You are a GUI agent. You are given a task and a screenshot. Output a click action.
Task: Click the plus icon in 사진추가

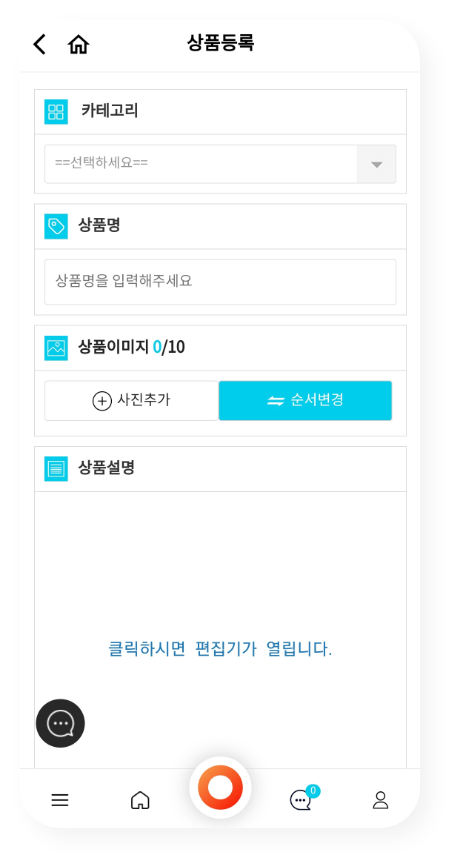(102, 401)
